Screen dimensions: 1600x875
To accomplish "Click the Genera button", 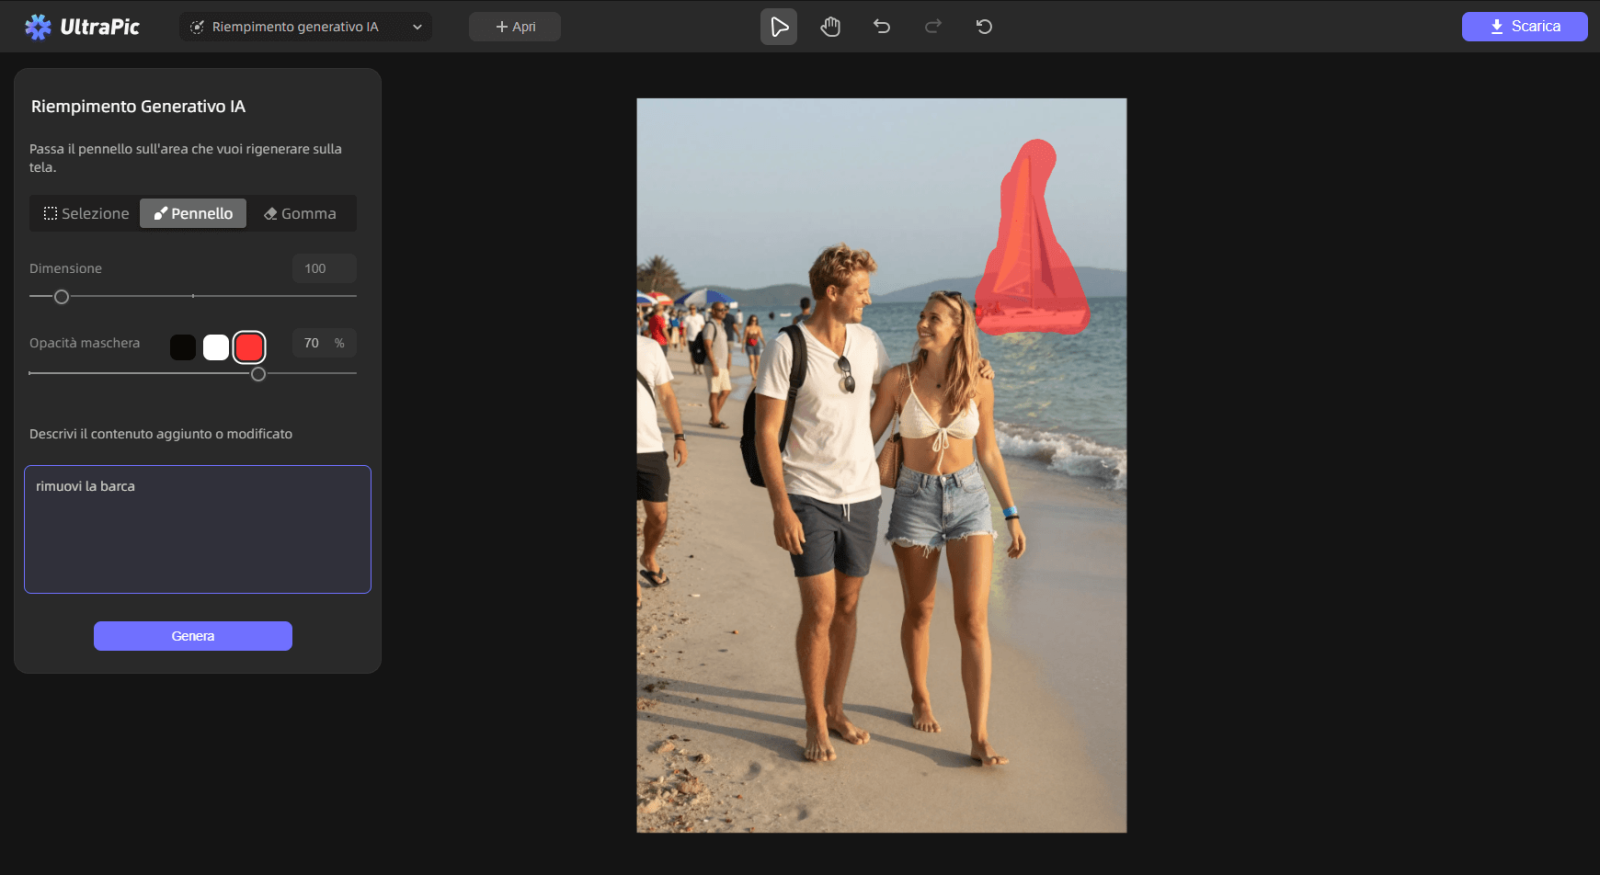I will coord(193,636).
